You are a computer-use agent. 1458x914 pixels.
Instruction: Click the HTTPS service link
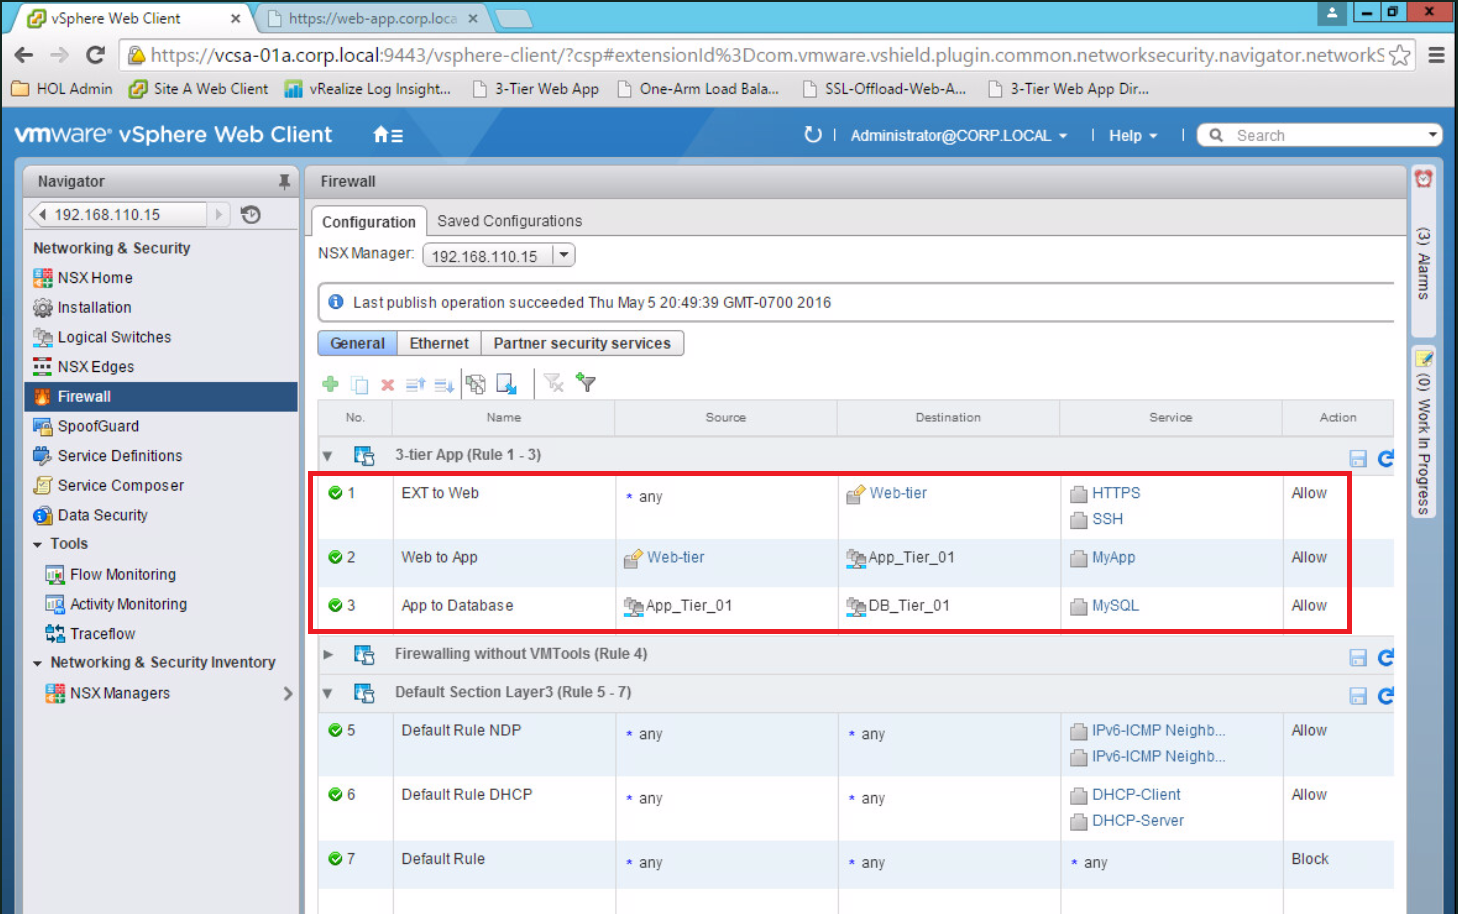(x=1116, y=493)
